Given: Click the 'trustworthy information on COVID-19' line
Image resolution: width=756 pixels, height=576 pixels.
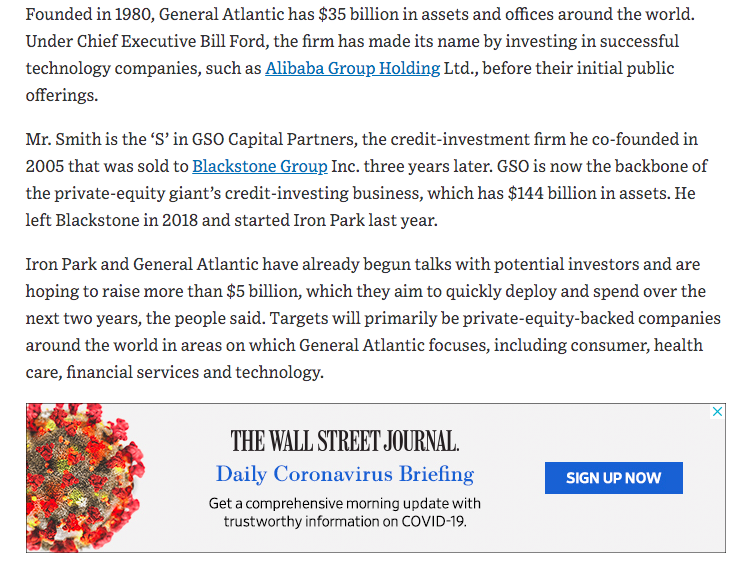Looking at the screenshot, I should [345, 522].
